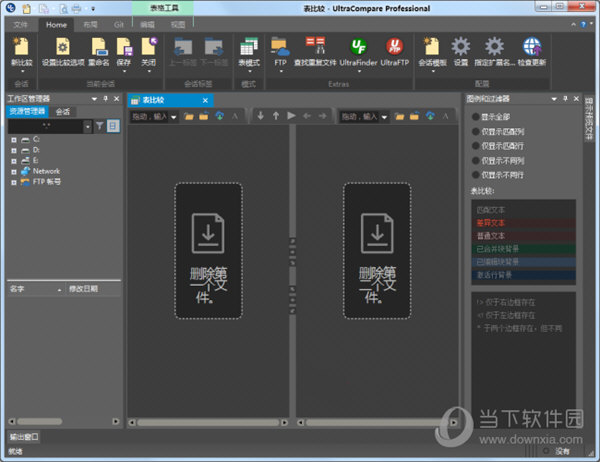600x462 pixels.
Task: Switch to the Git ribbon tab
Action: click(x=119, y=25)
